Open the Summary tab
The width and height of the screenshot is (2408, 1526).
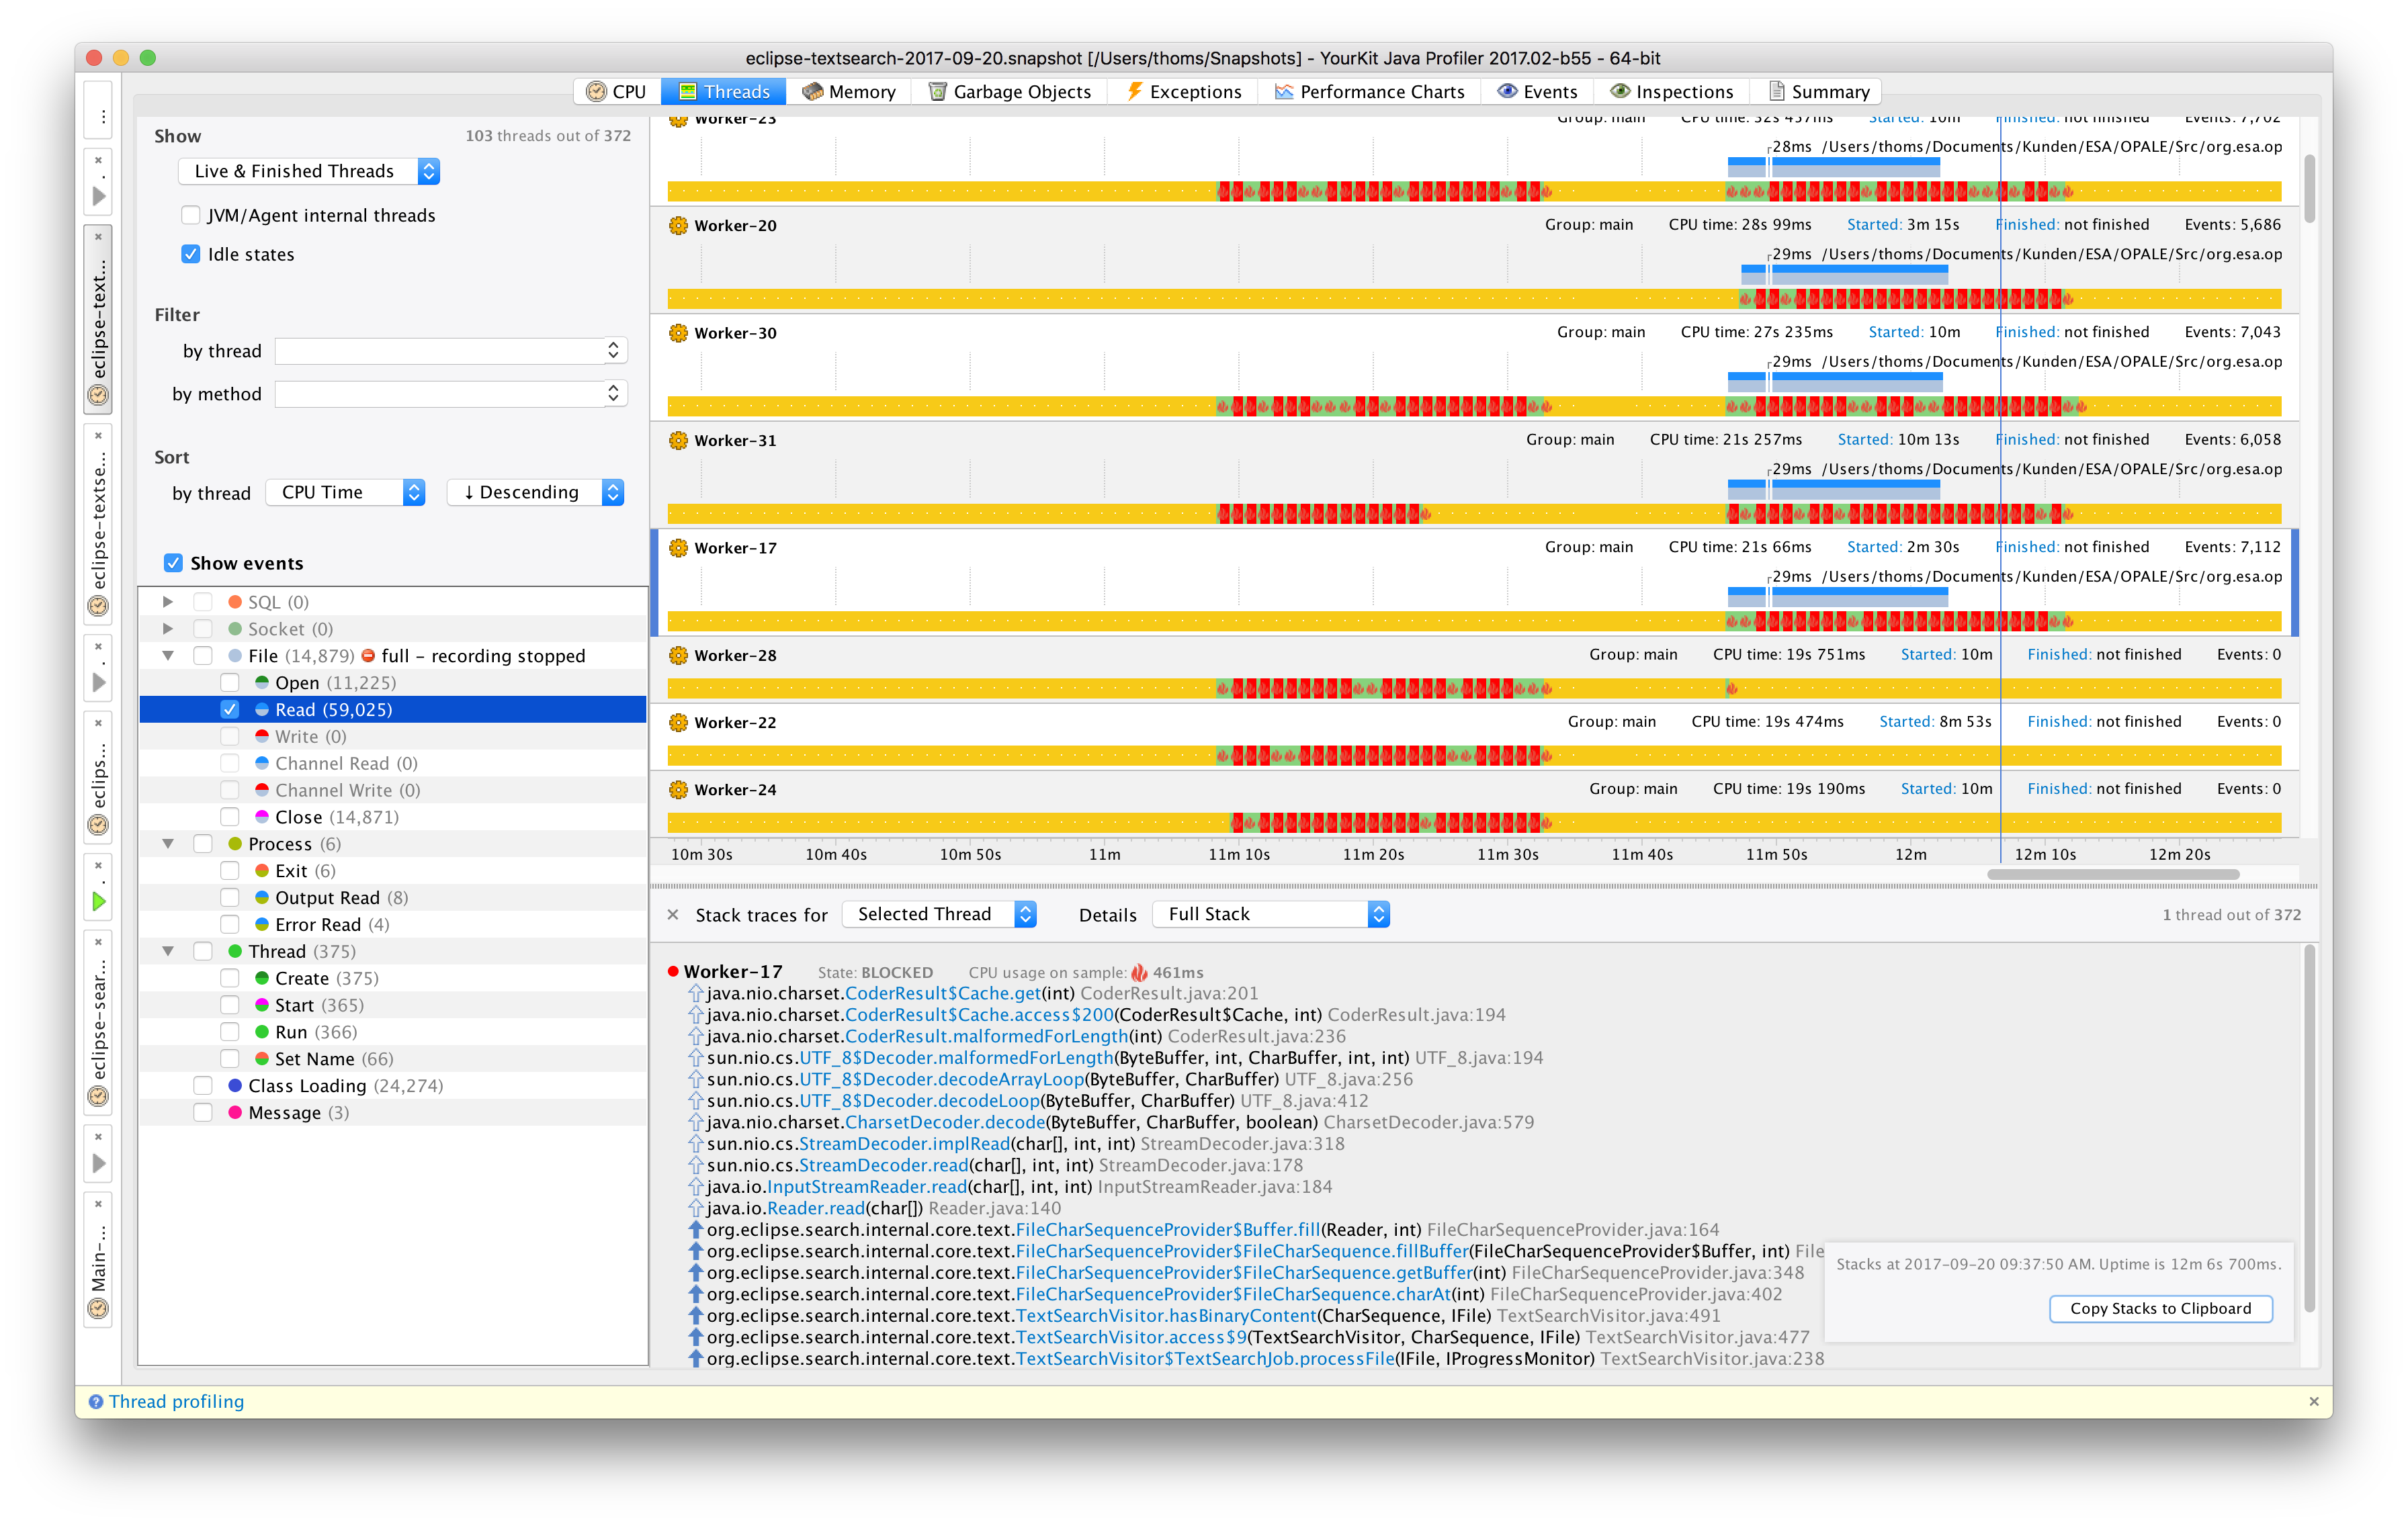(1819, 92)
